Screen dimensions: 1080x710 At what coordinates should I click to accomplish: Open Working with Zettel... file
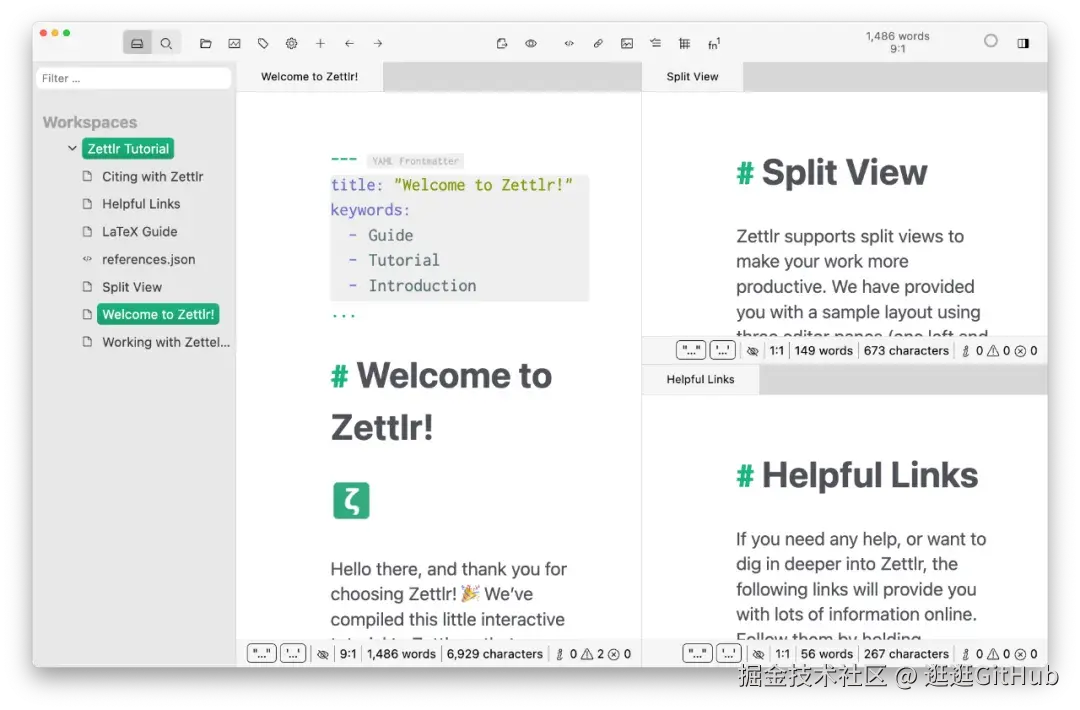tap(166, 342)
